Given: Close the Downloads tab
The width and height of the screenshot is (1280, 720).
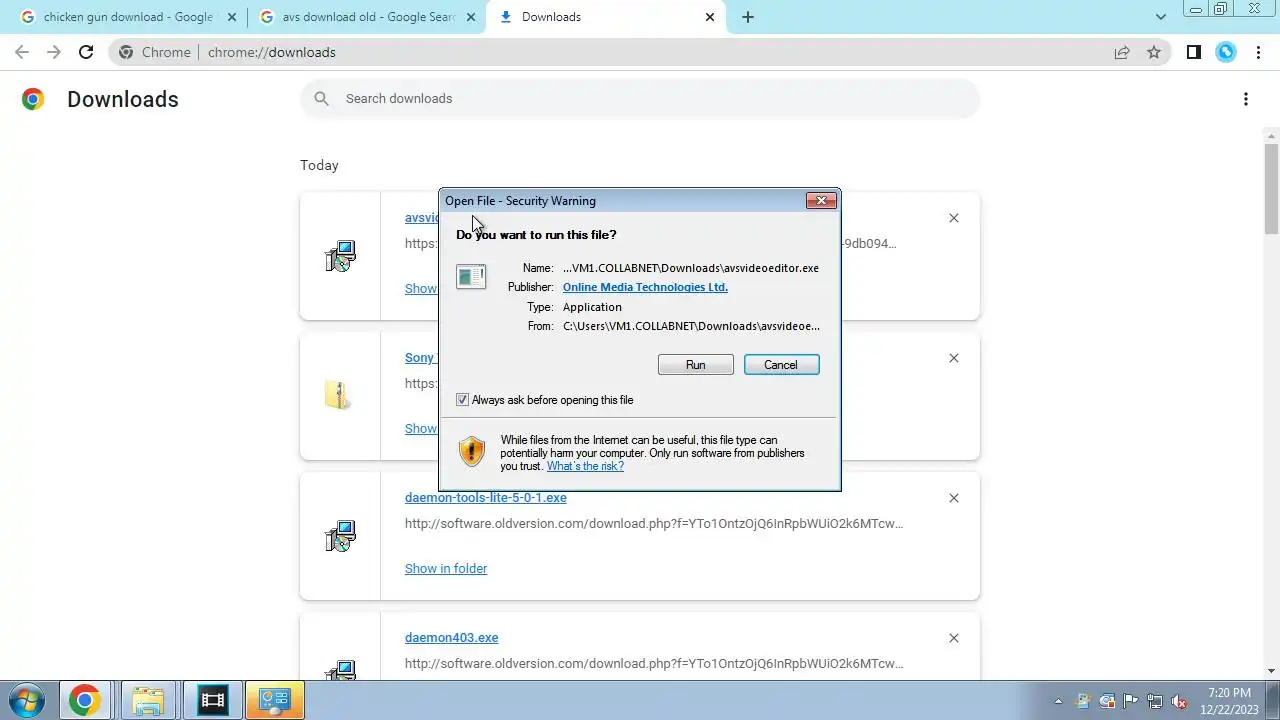Looking at the screenshot, I should pyautogui.click(x=710, y=17).
